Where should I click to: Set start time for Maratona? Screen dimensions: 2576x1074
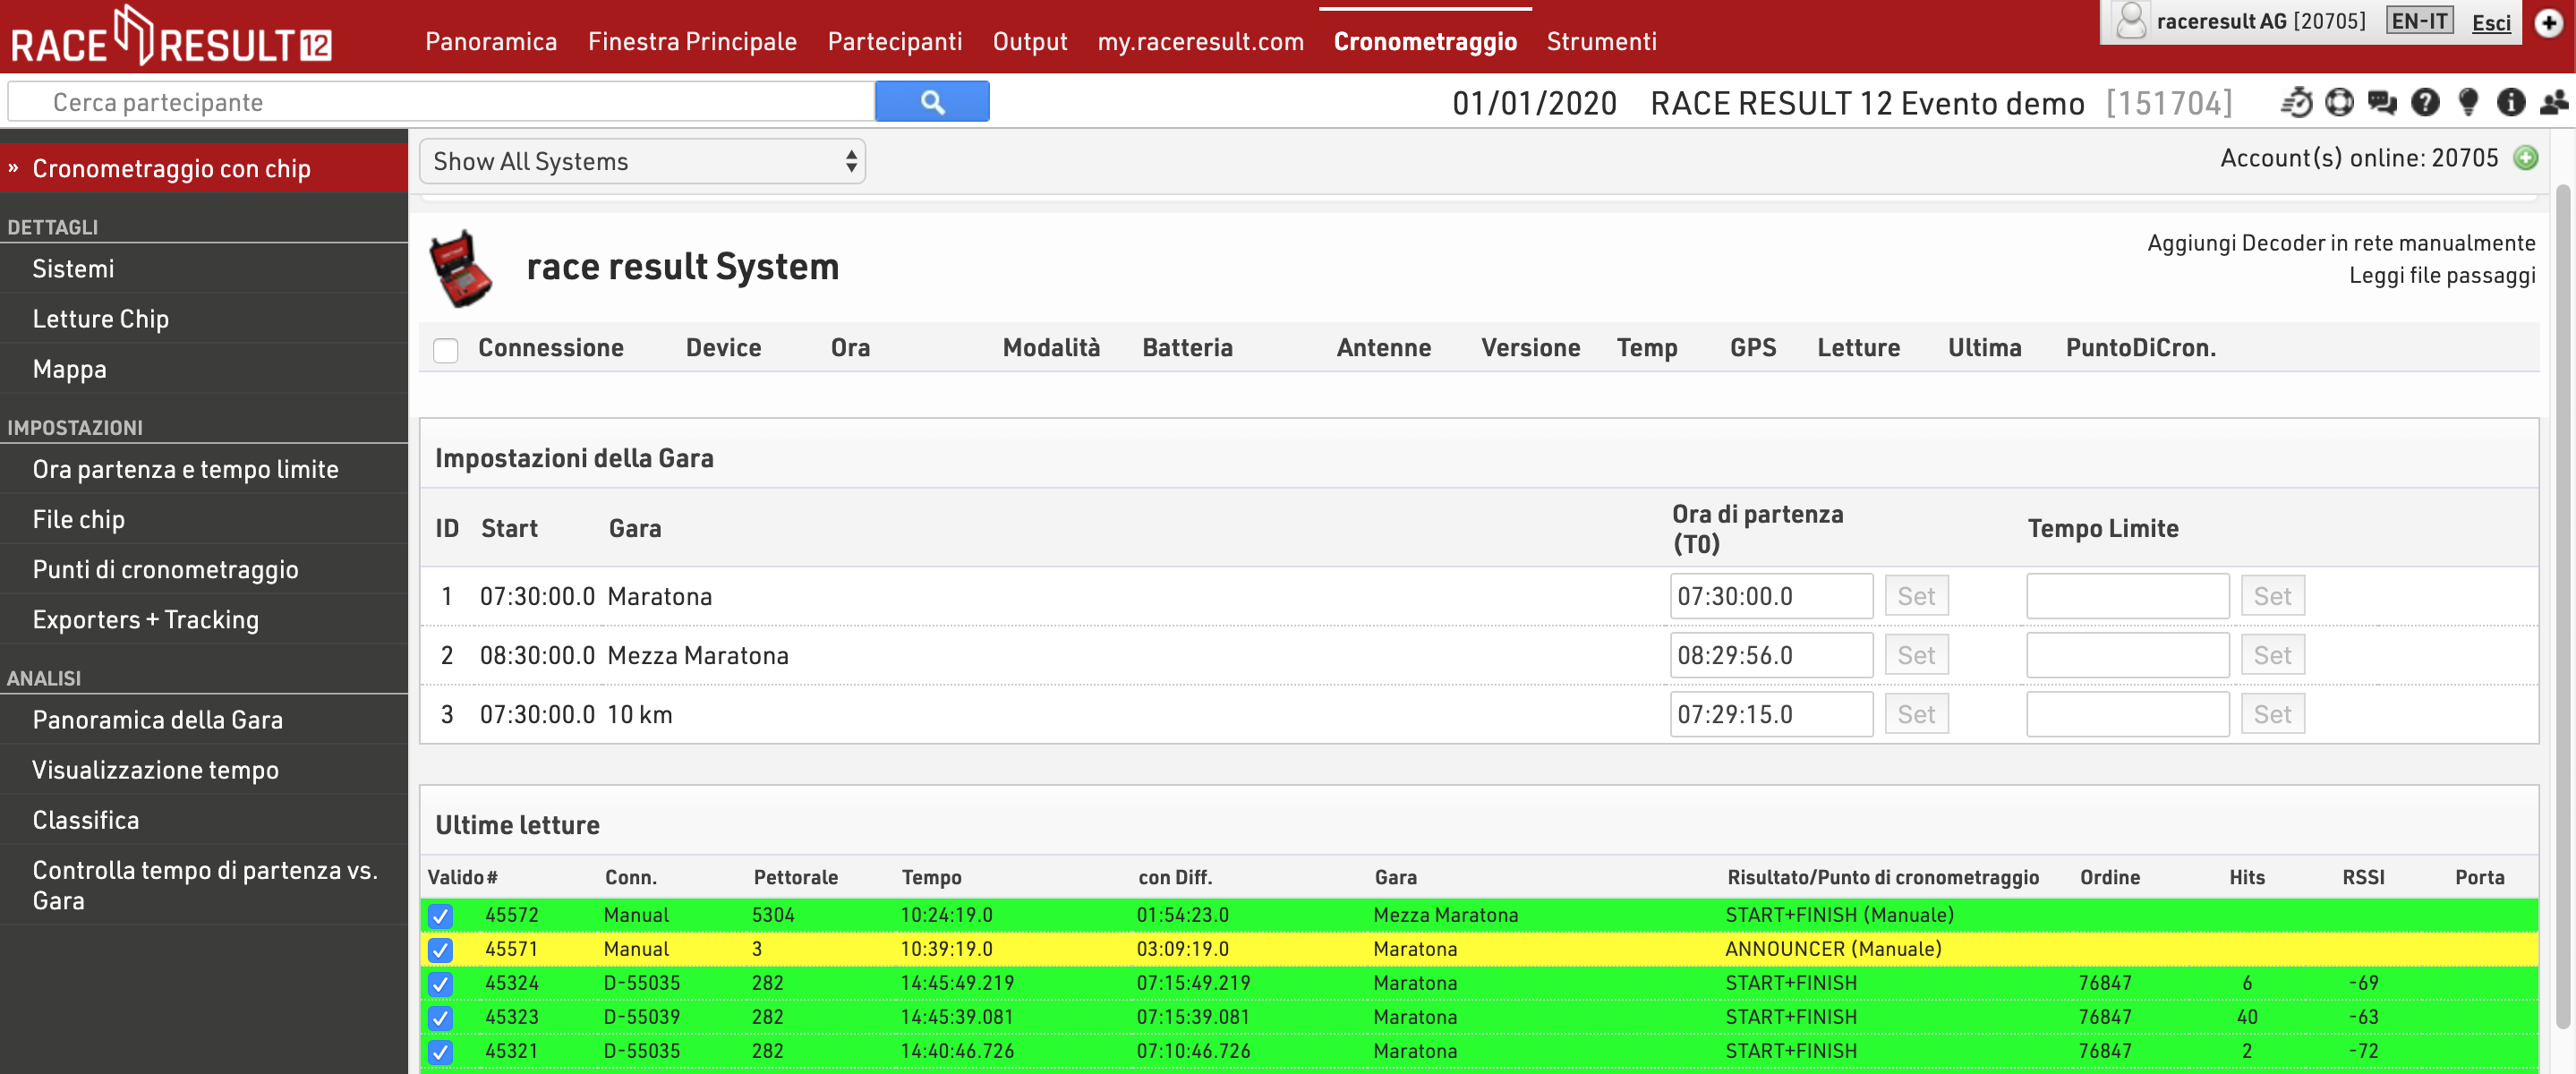click(1916, 596)
